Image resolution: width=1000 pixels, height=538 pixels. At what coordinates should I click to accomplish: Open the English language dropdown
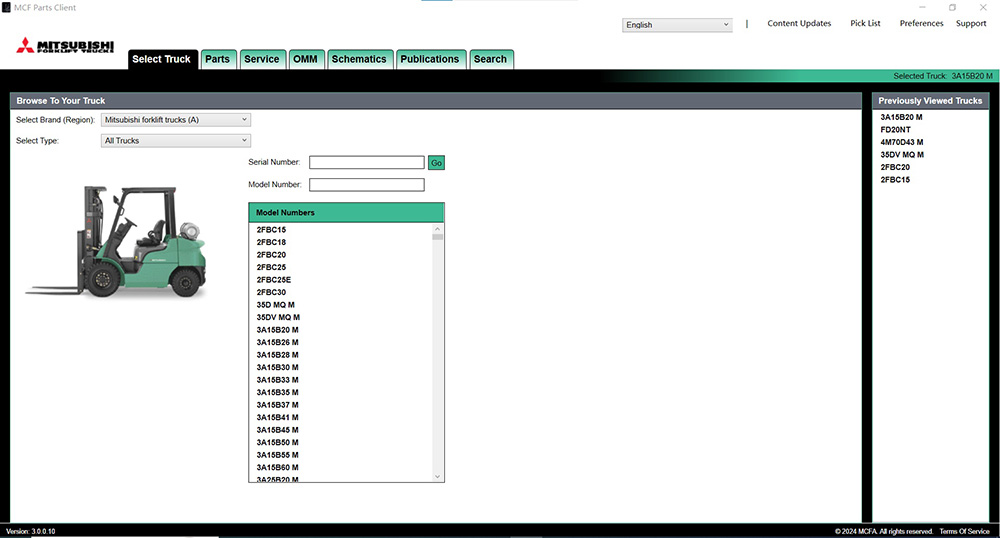click(x=677, y=25)
